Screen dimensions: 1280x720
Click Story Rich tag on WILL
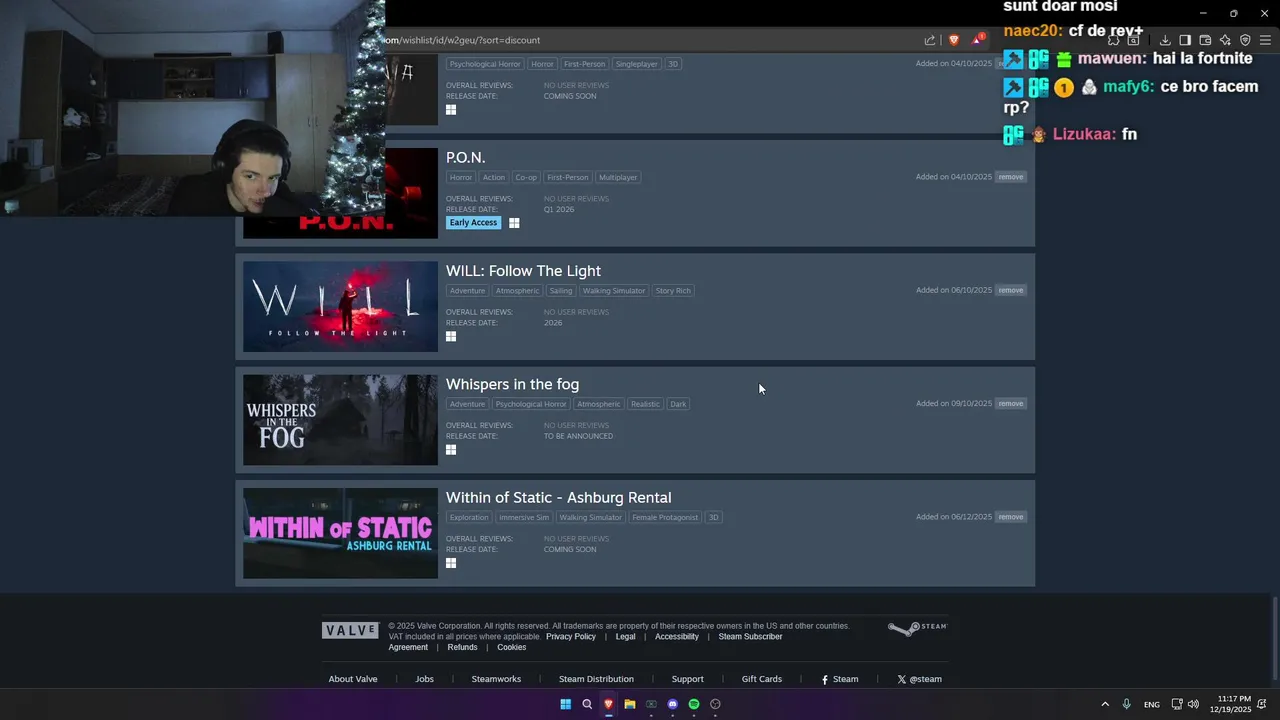tap(673, 291)
